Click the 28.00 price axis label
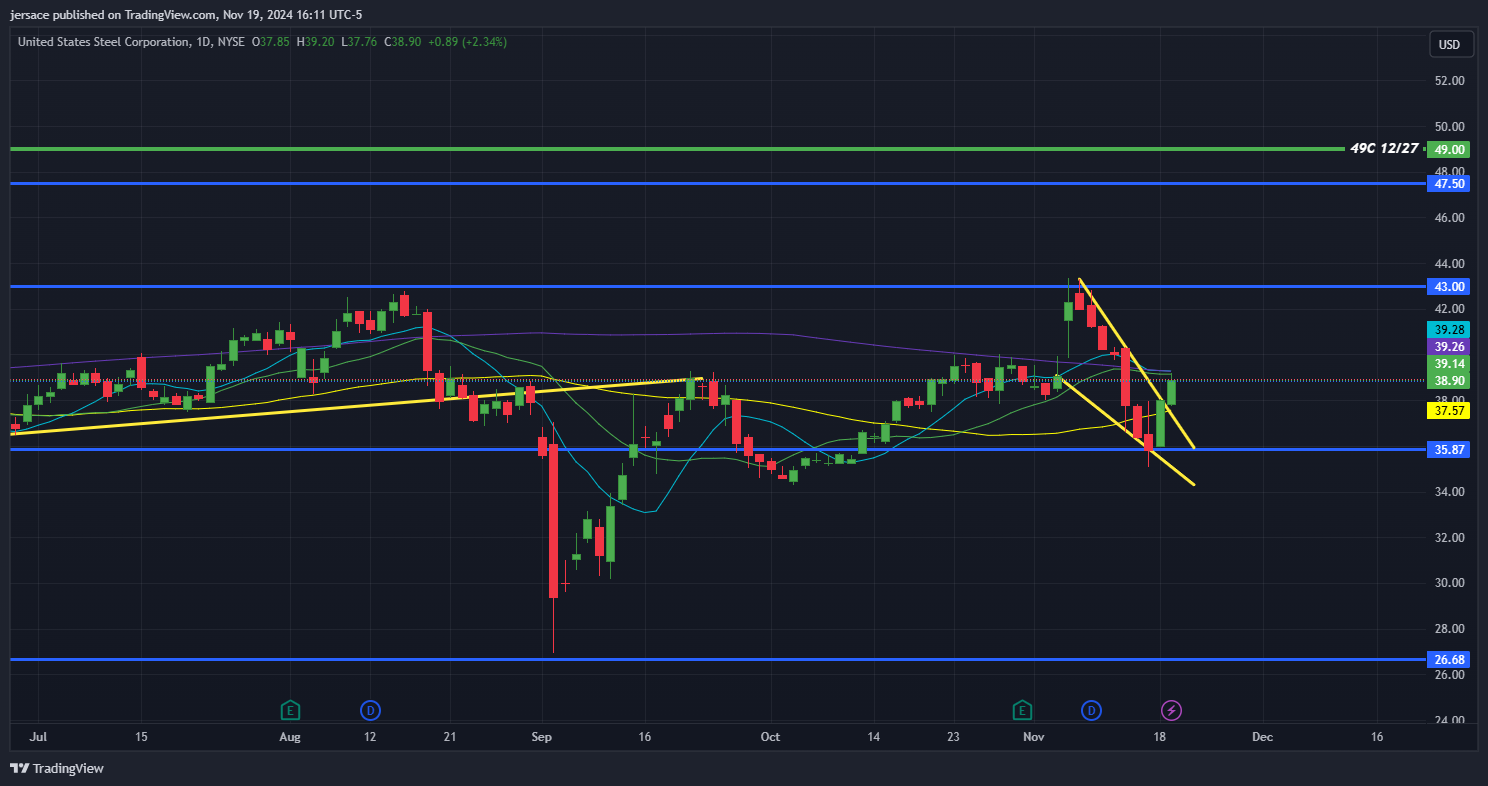 [1450, 629]
